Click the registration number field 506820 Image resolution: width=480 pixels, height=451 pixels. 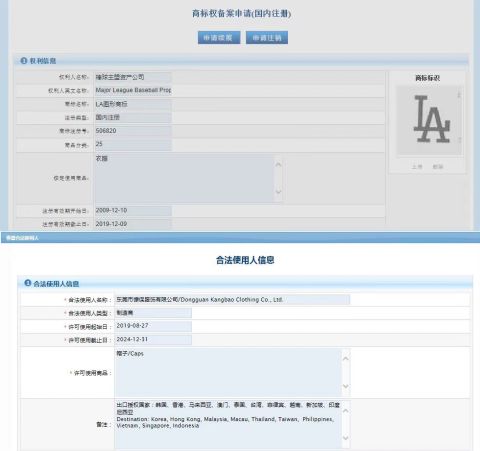tap(133, 131)
